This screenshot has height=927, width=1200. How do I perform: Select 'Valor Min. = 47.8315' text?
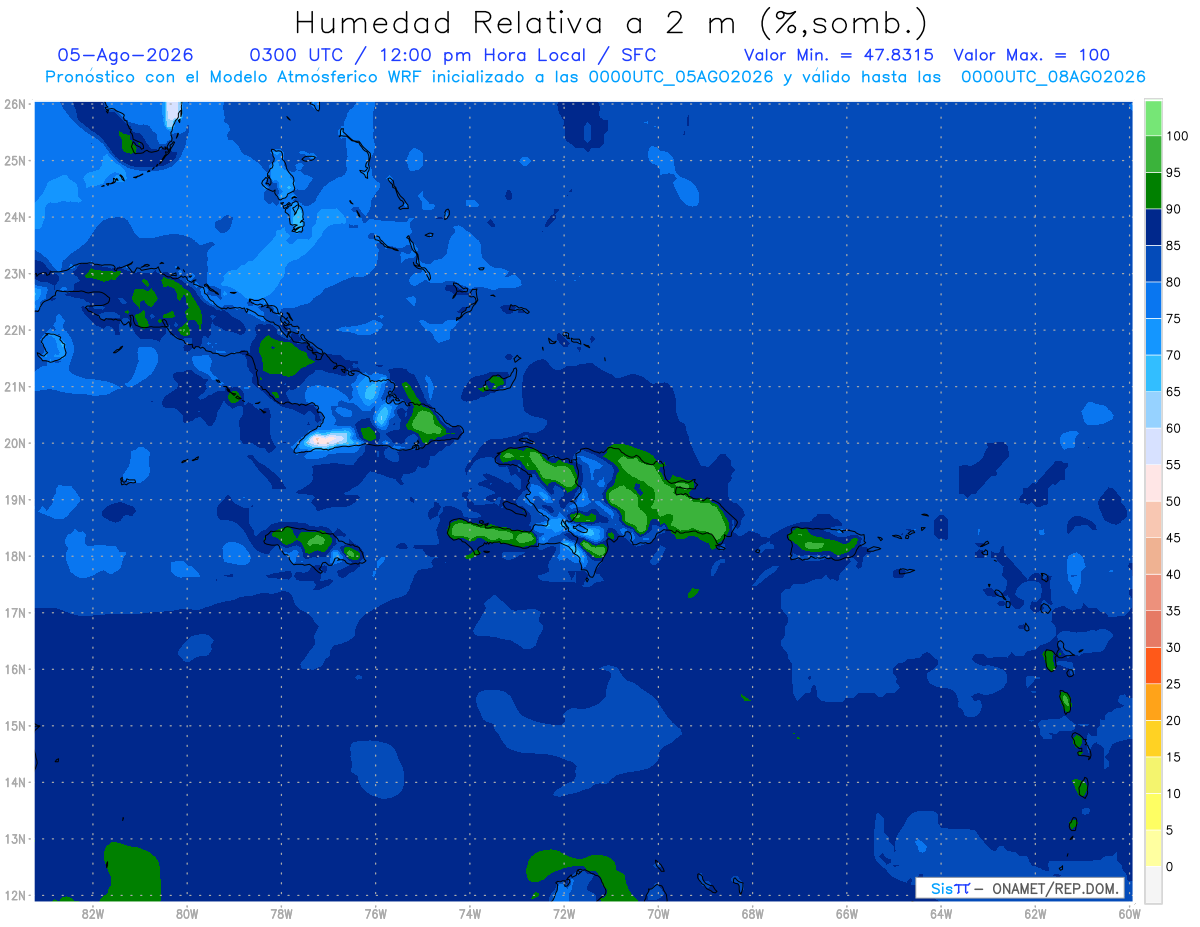click(x=839, y=55)
